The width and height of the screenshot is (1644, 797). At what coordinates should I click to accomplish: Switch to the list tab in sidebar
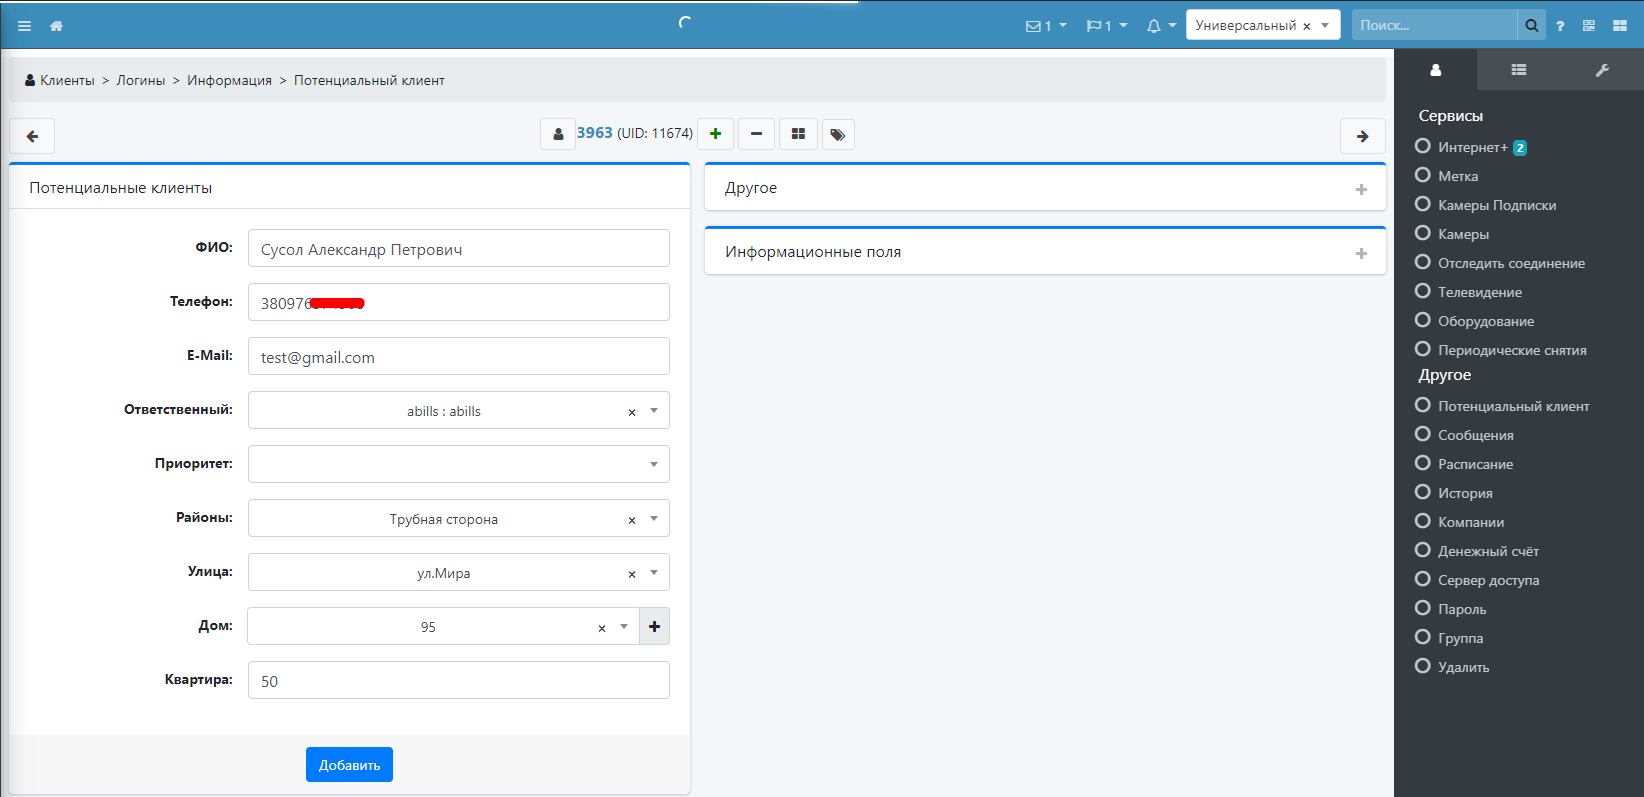[x=1518, y=70]
